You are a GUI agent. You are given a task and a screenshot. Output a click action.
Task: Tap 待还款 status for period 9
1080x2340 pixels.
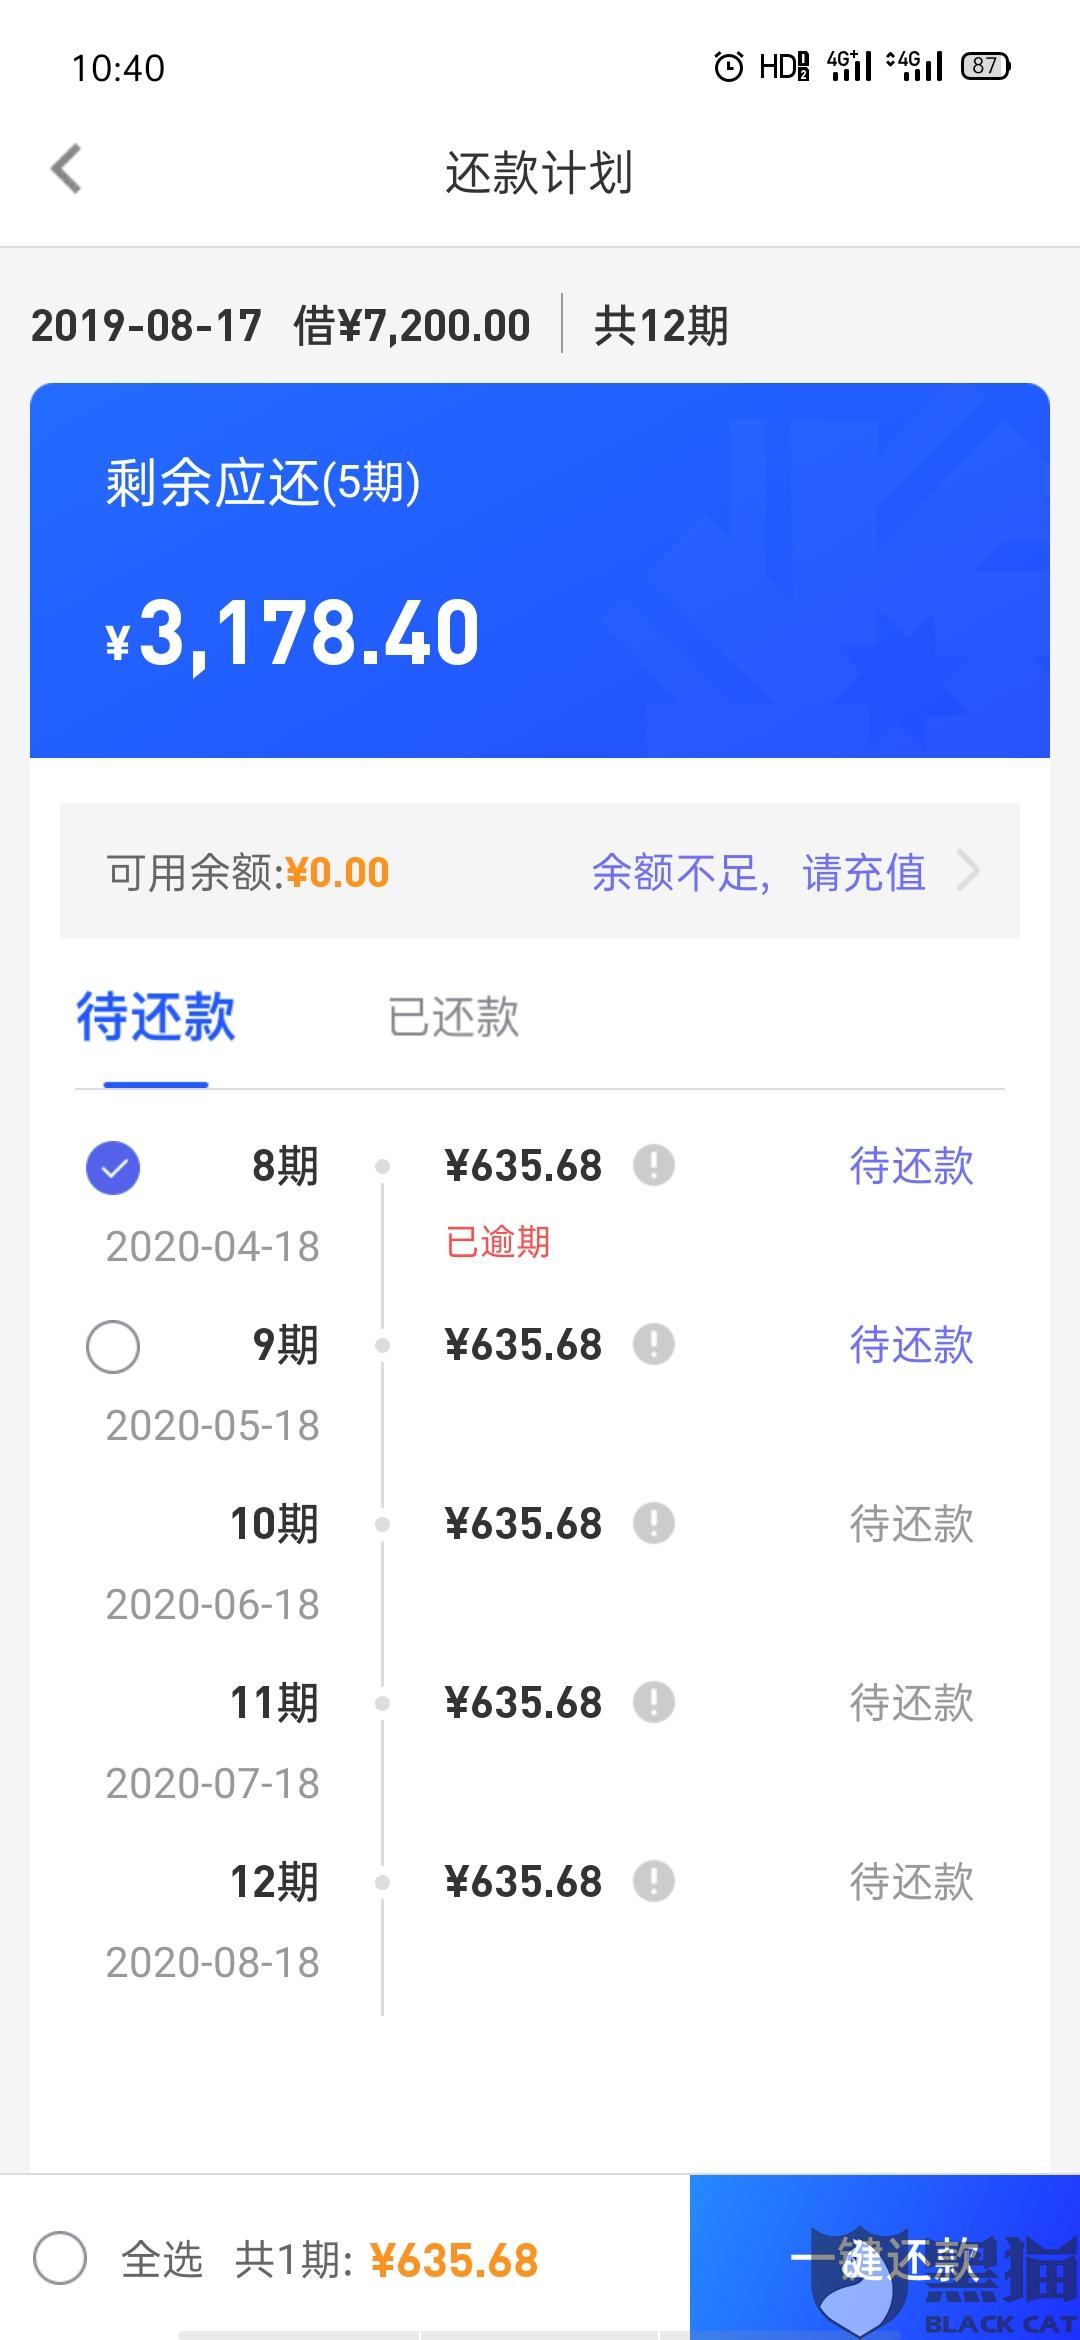click(912, 1345)
